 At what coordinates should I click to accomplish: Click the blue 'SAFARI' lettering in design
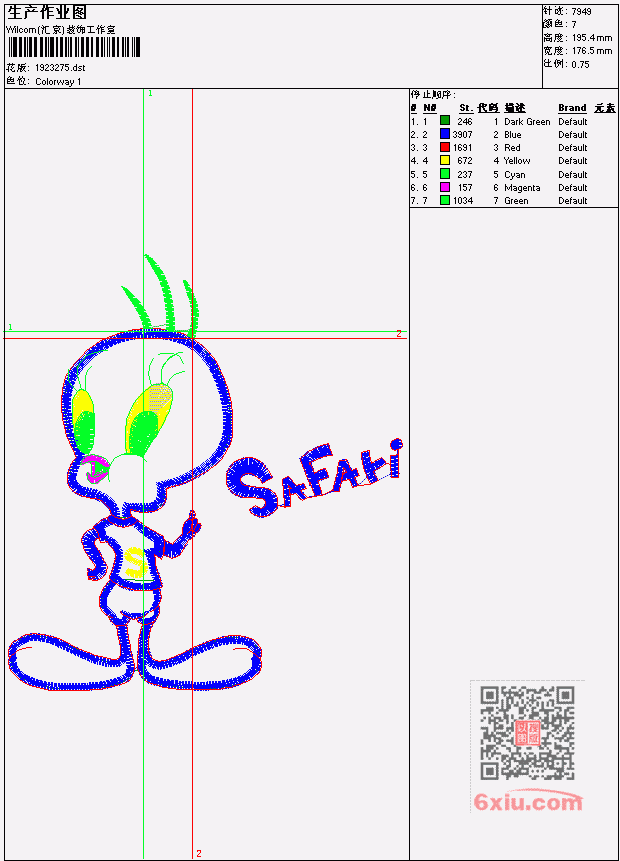[x=315, y=478]
